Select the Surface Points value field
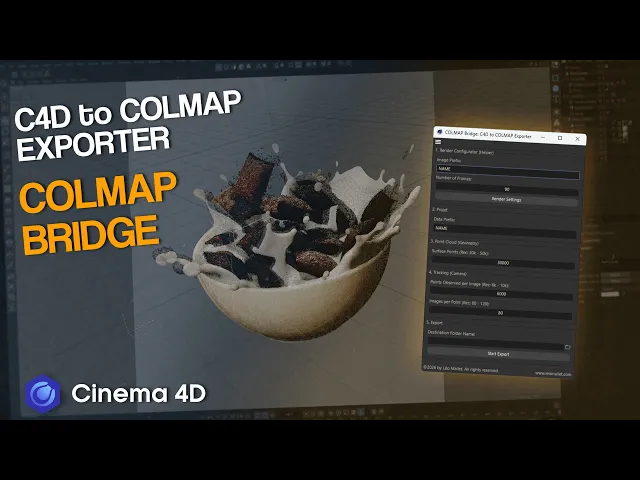Image resolution: width=640 pixels, height=480 pixels. 503,263
